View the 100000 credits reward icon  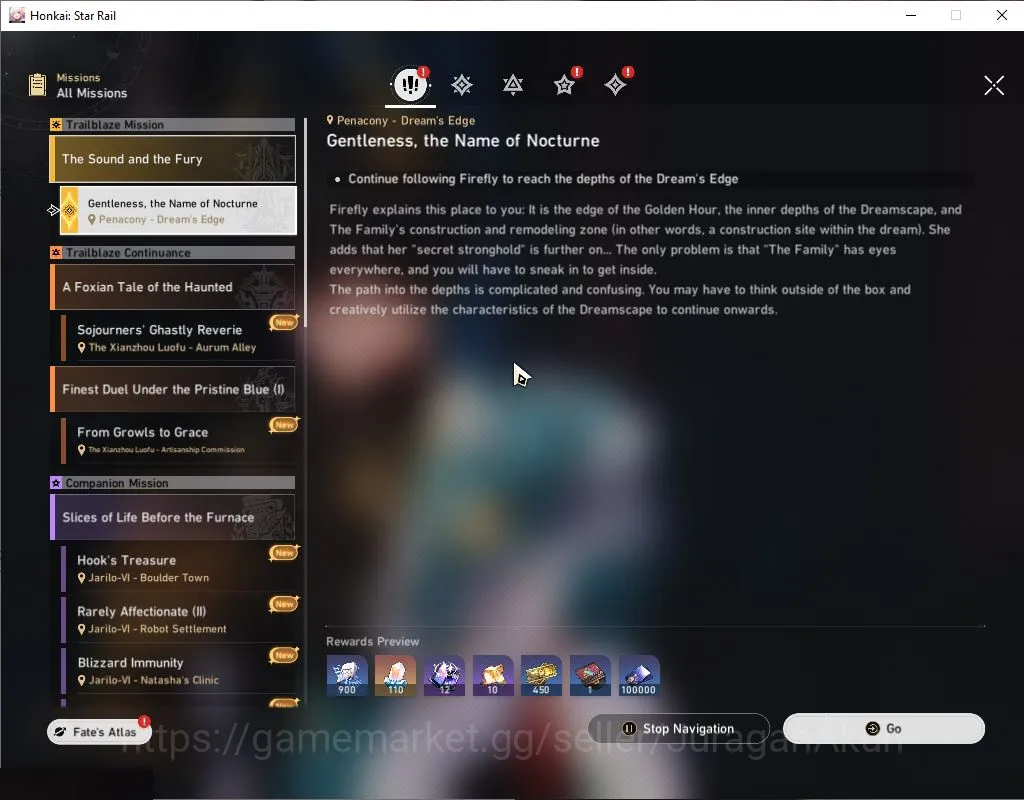(x=639, y=675)
